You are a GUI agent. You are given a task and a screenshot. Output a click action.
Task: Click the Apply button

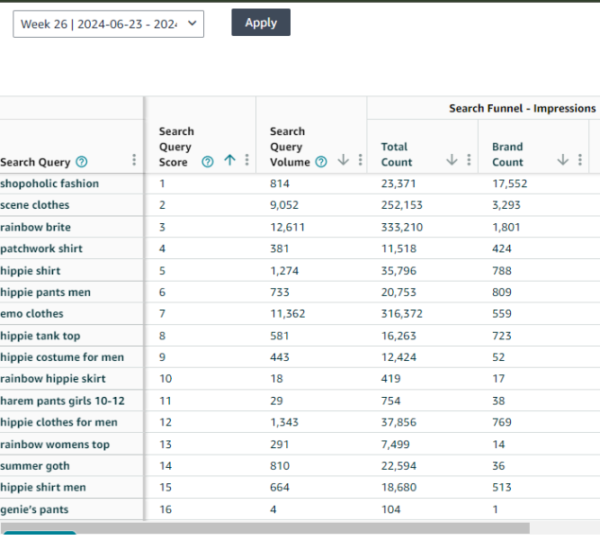(x=261, y=22)
